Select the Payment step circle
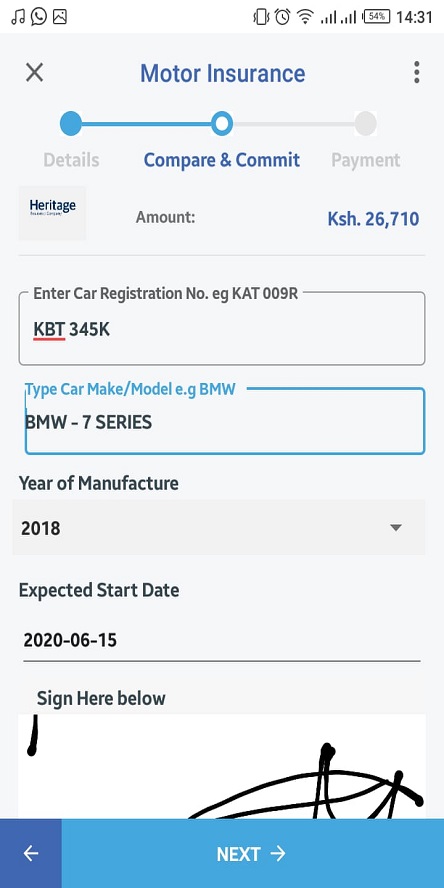444x888 pixels. click(366, 123)
